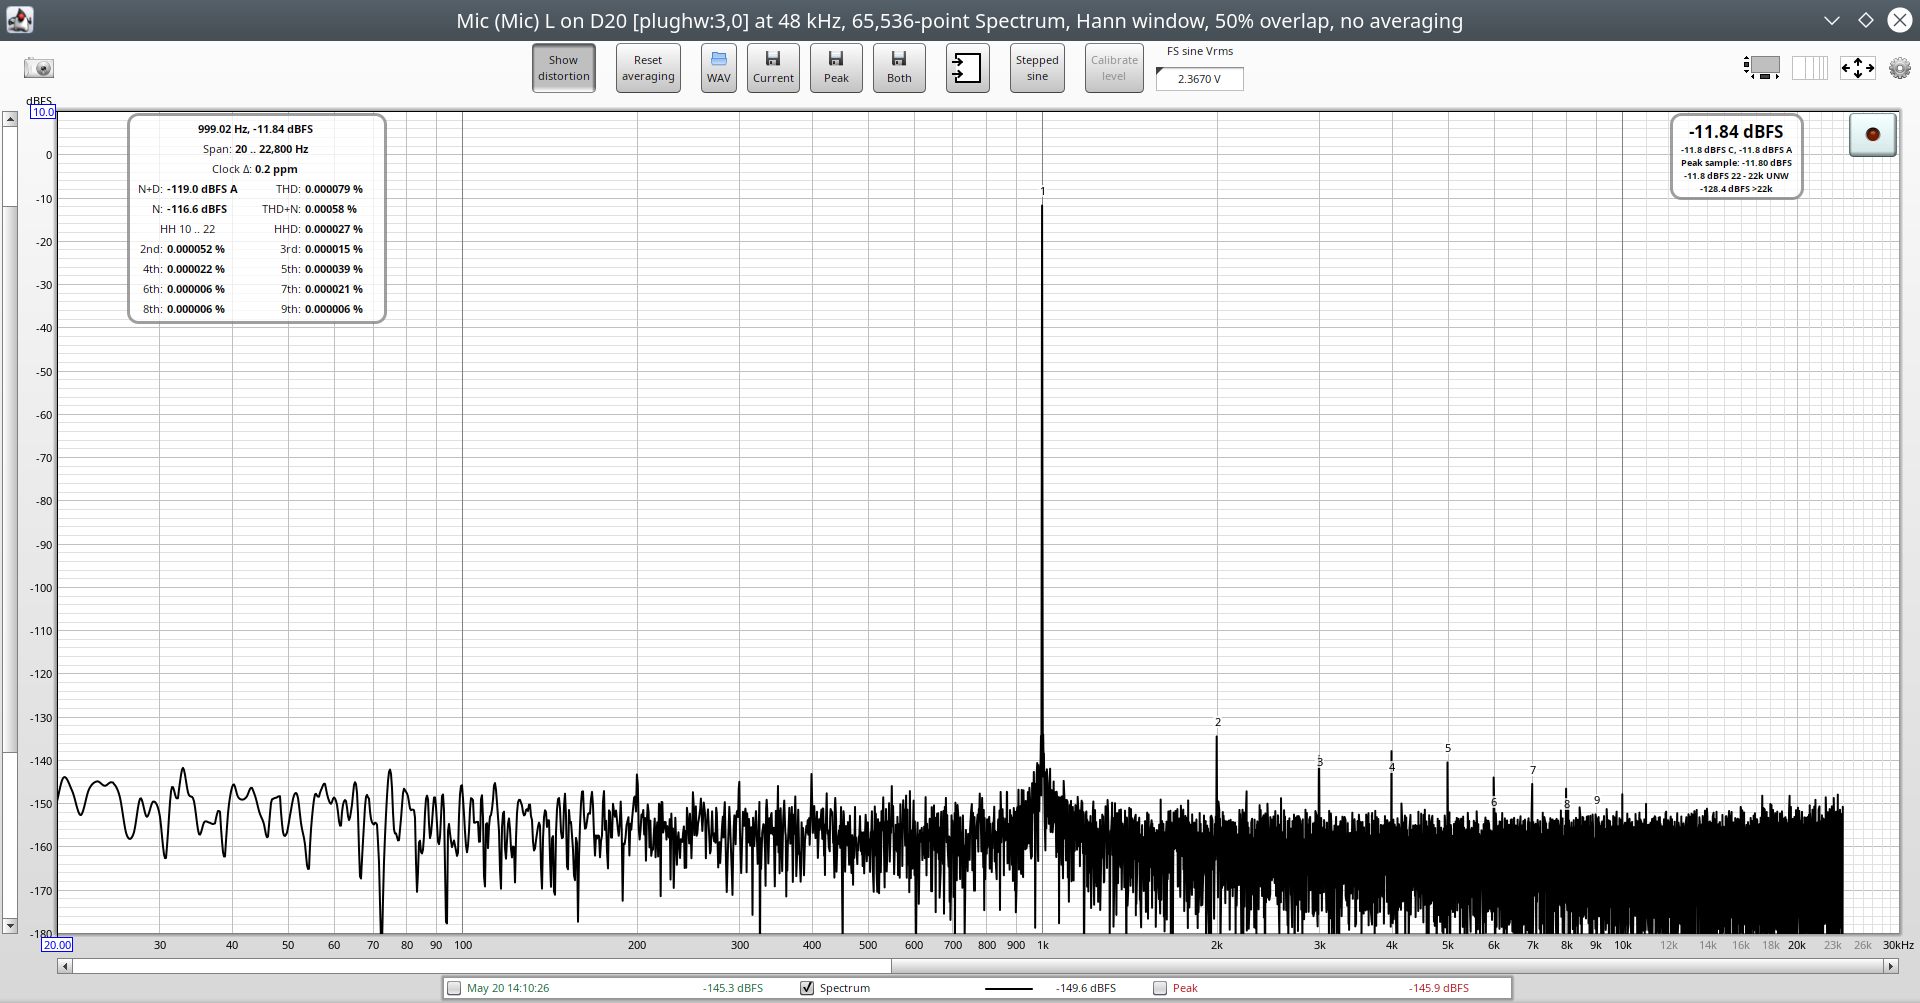Click the camera capture graph icon
The image size is (1920, 1003).
tap(39, 68)
